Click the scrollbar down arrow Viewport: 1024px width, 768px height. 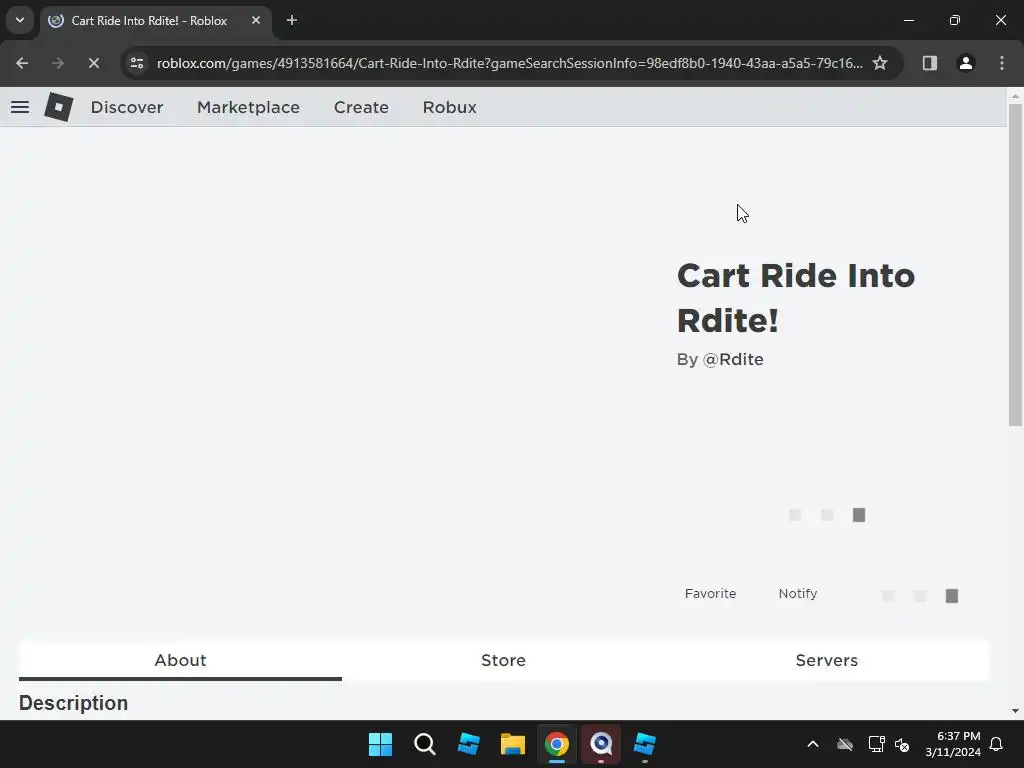[x=1015, y=711]
